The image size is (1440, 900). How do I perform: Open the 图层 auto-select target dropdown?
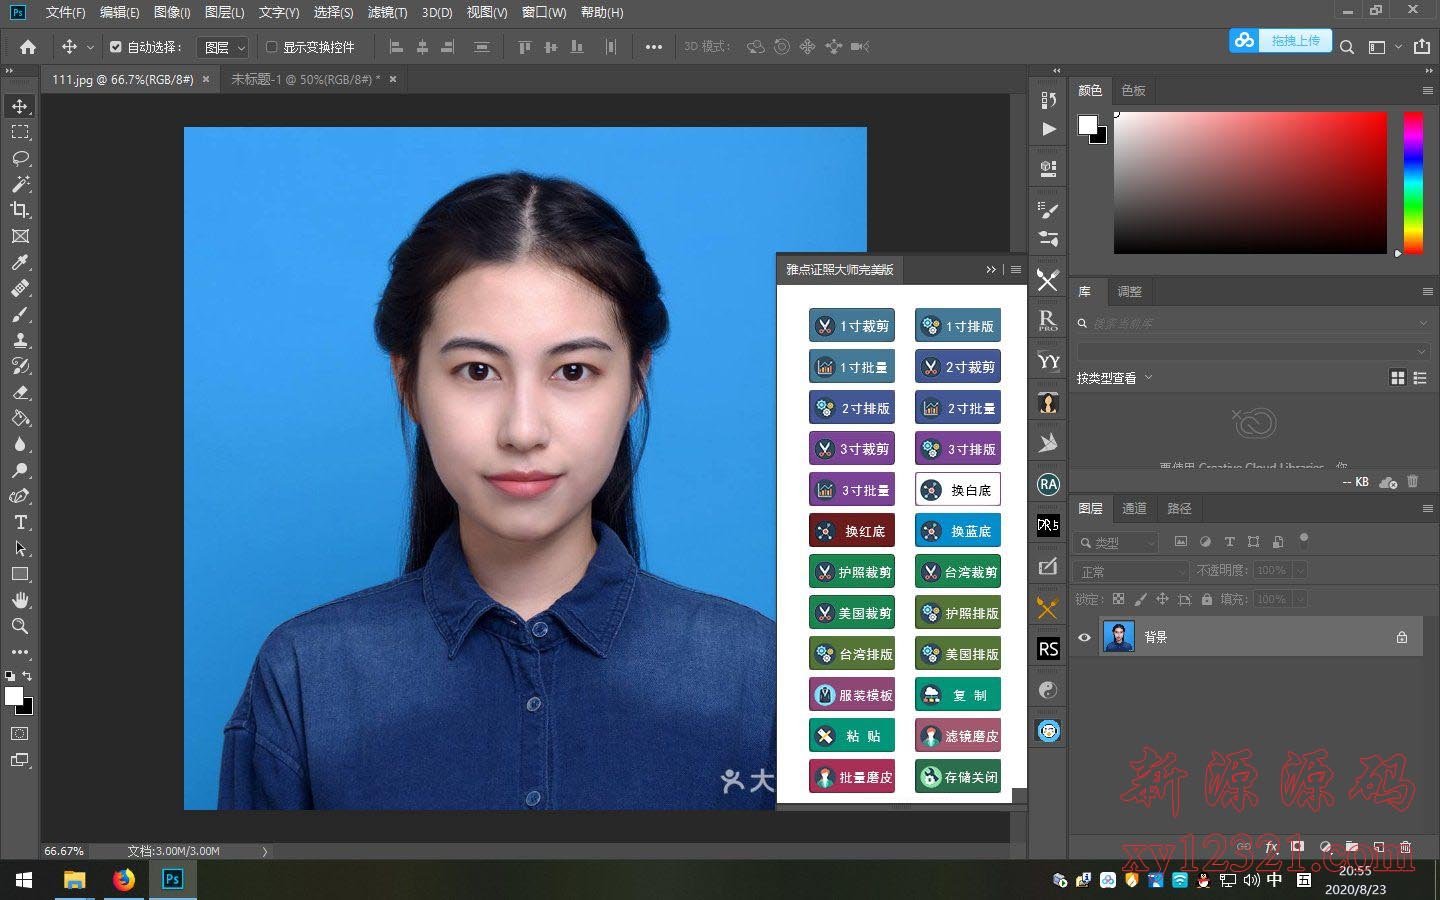pos(223,47)
